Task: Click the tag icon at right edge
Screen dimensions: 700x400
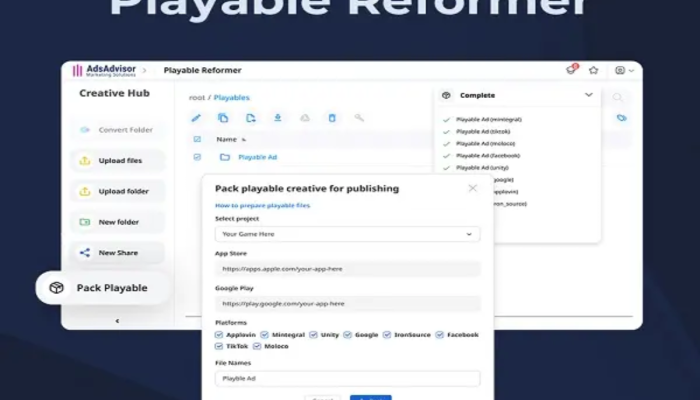Action: point(621,118)
